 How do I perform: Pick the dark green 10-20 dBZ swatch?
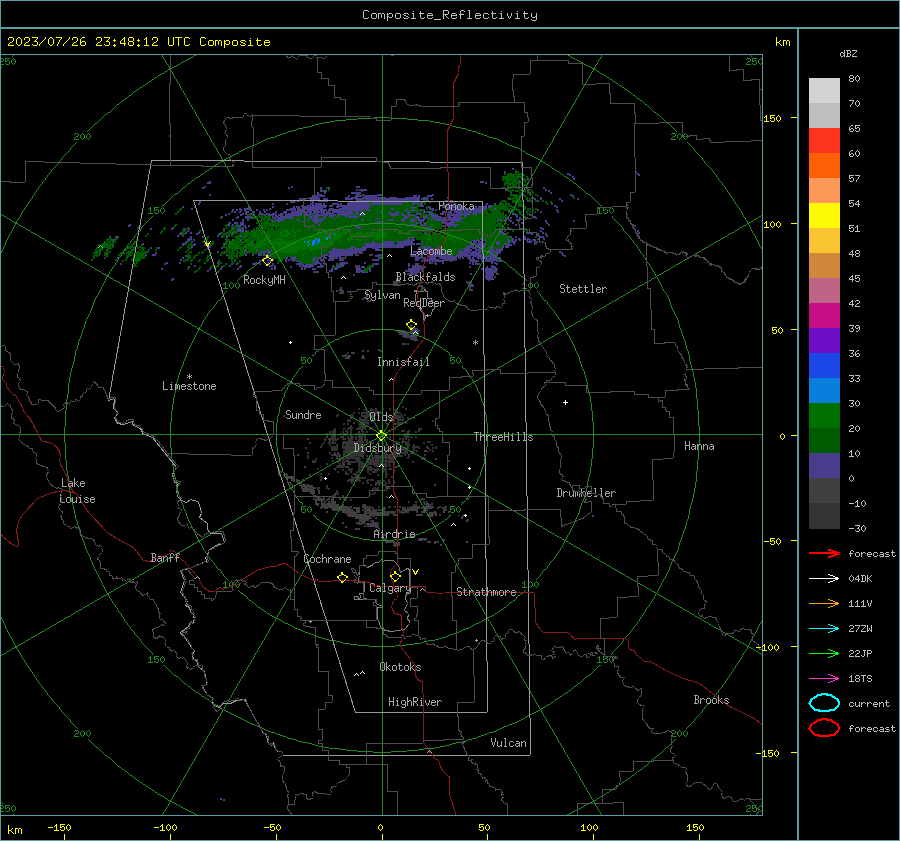pyautogui.click(x=824, y=441)
